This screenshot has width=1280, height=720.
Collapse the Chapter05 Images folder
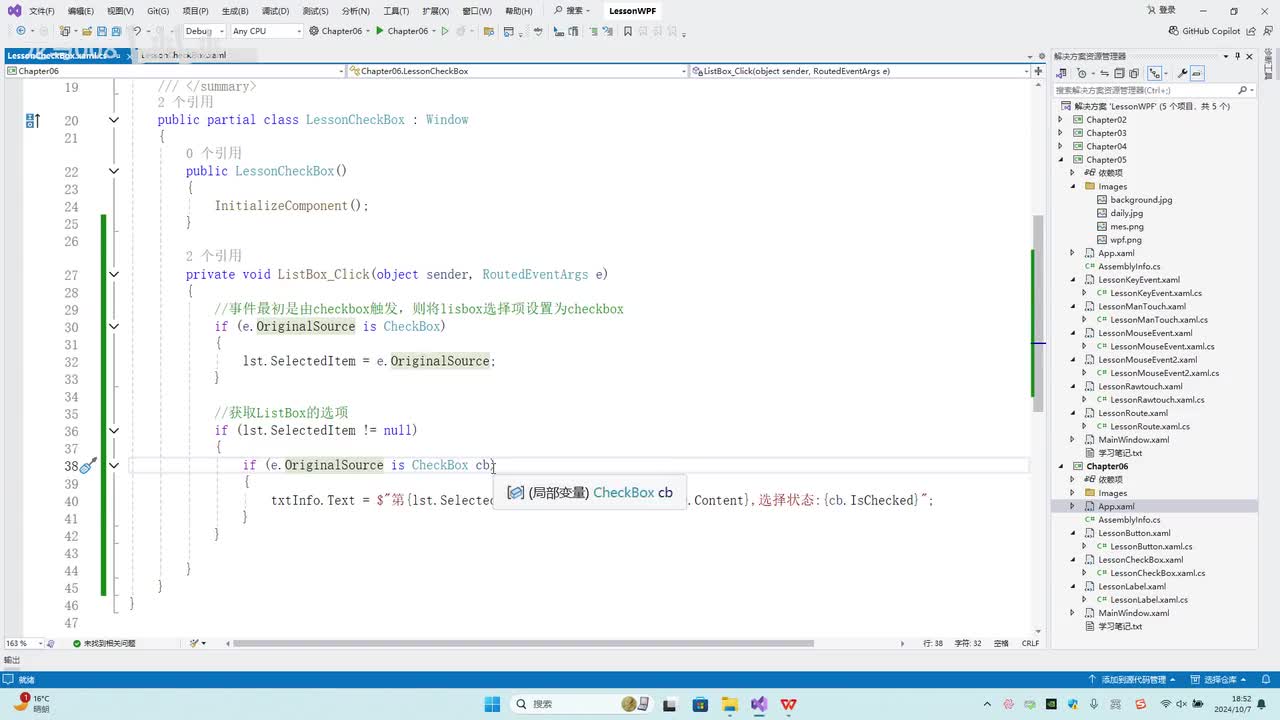click(x=1073, y=186)
